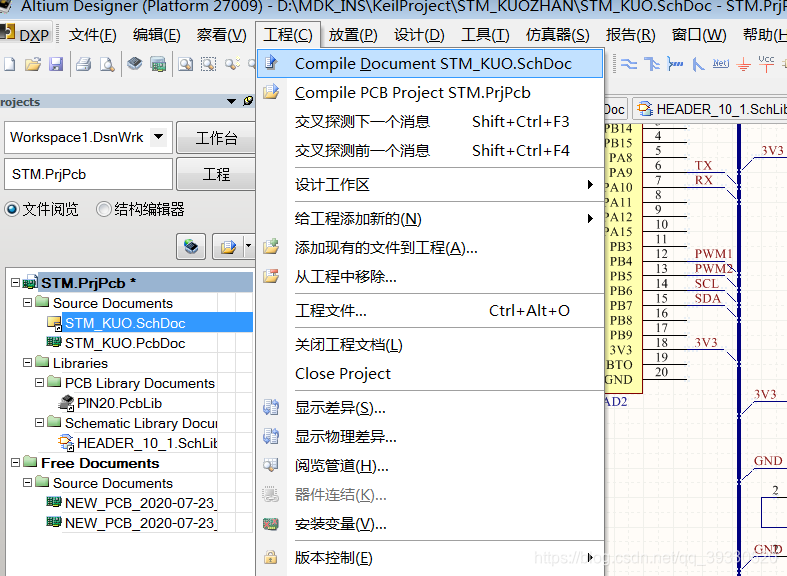
Task: Click the print preview icon
Action: point(107,64)
